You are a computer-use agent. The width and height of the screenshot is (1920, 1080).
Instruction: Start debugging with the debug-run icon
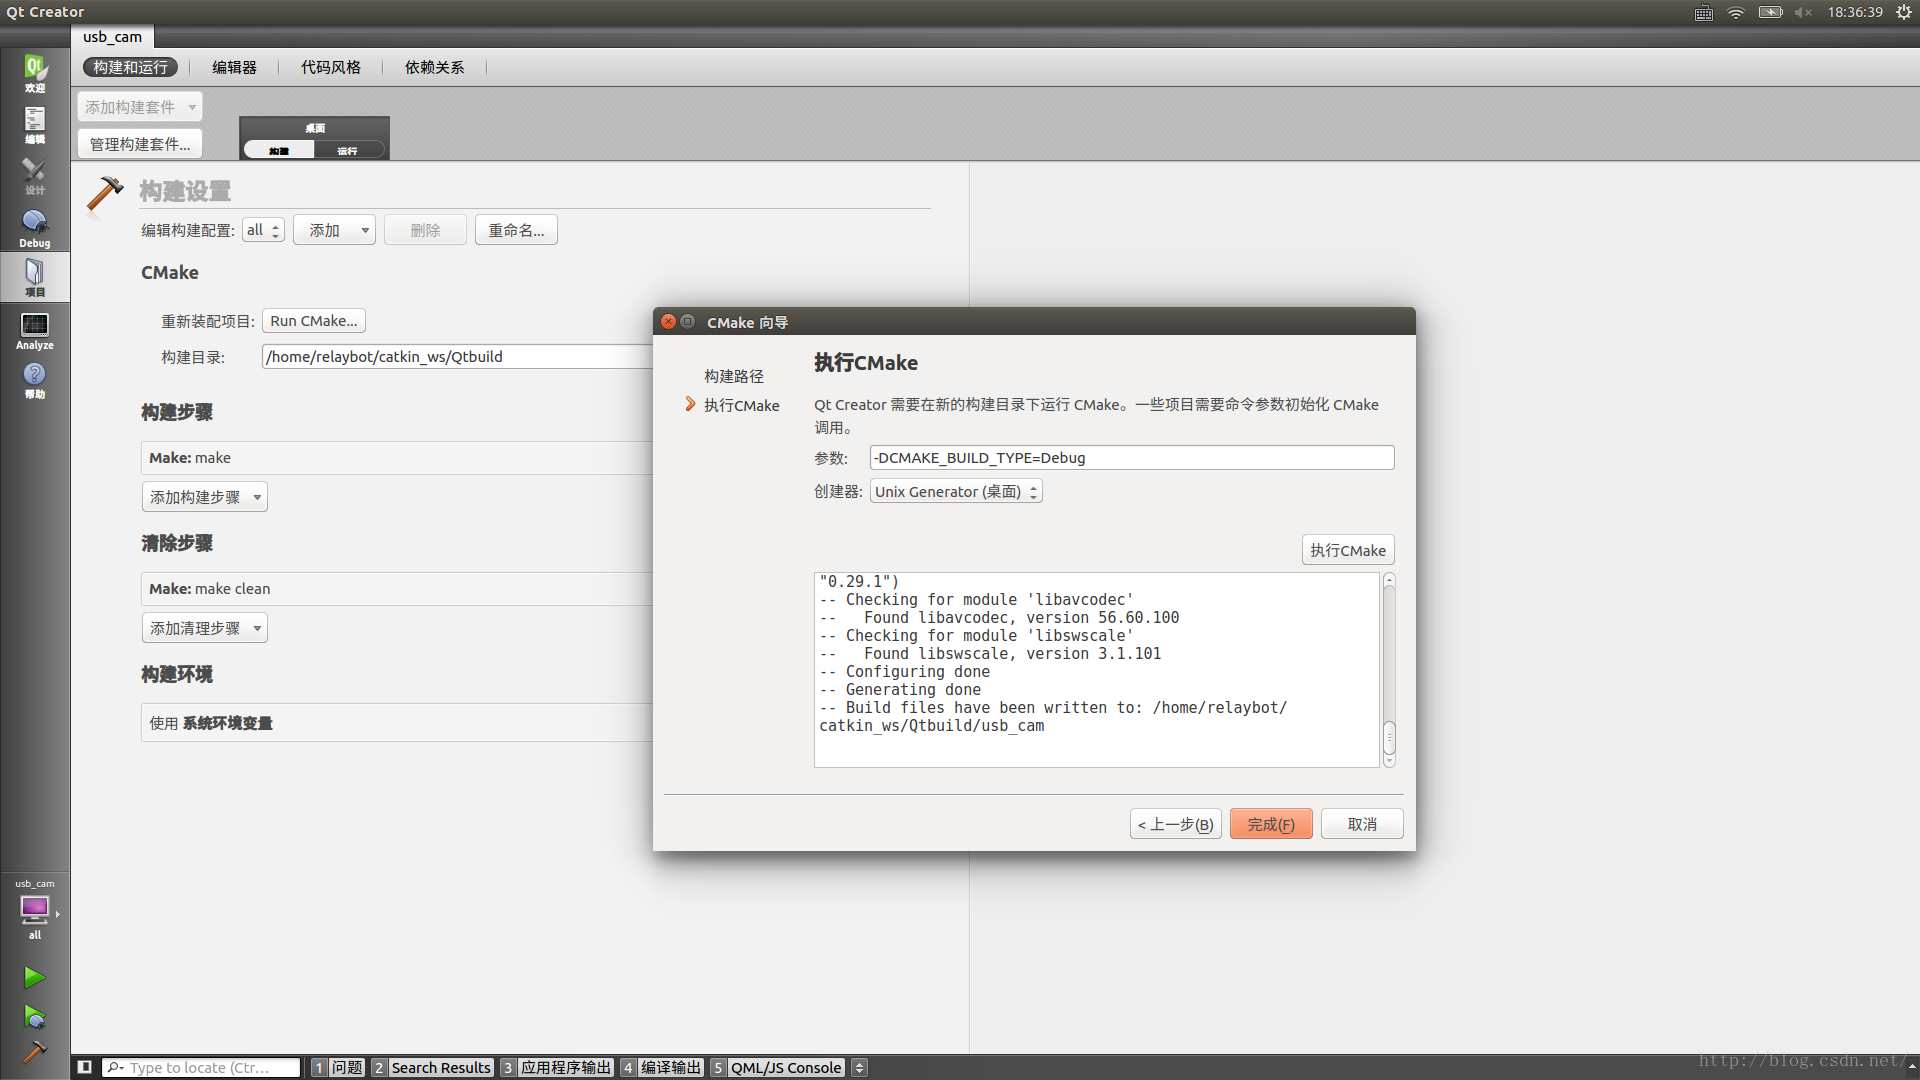(x=34, y=1017)
